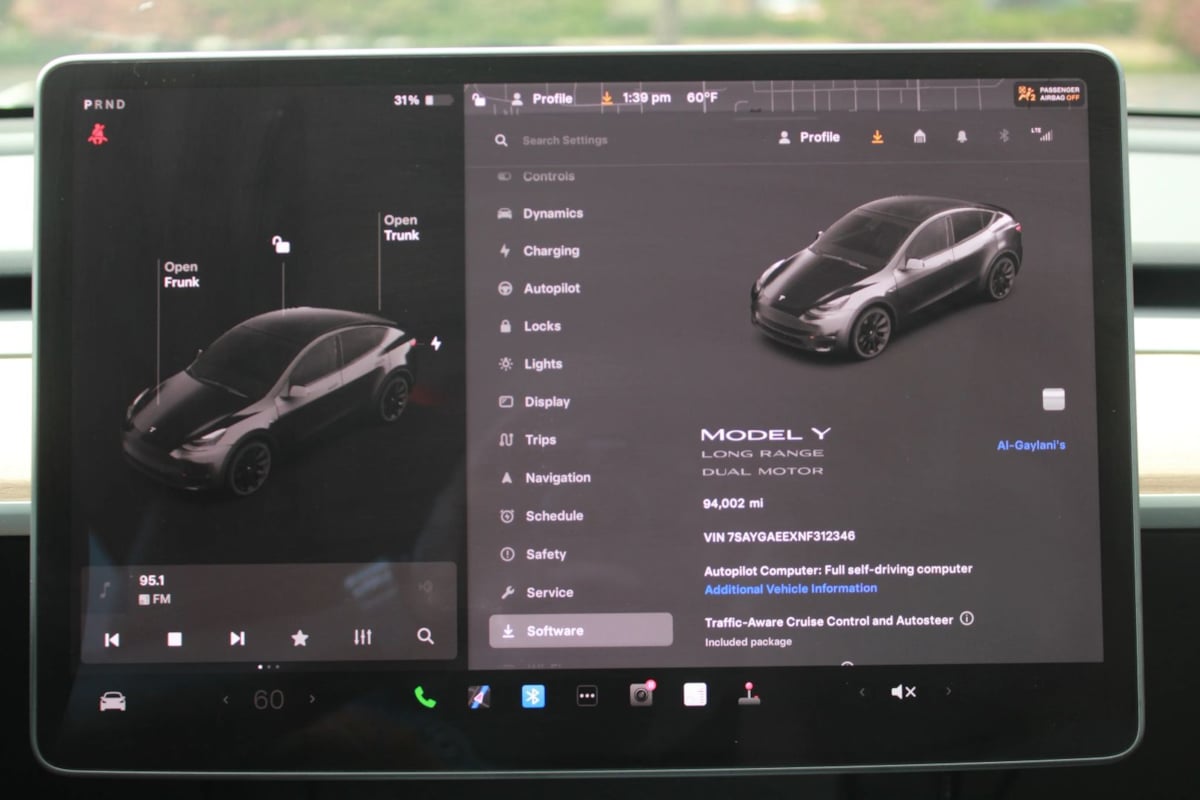Tap the LTE signal strength icon

click(x=1042, y=134)
